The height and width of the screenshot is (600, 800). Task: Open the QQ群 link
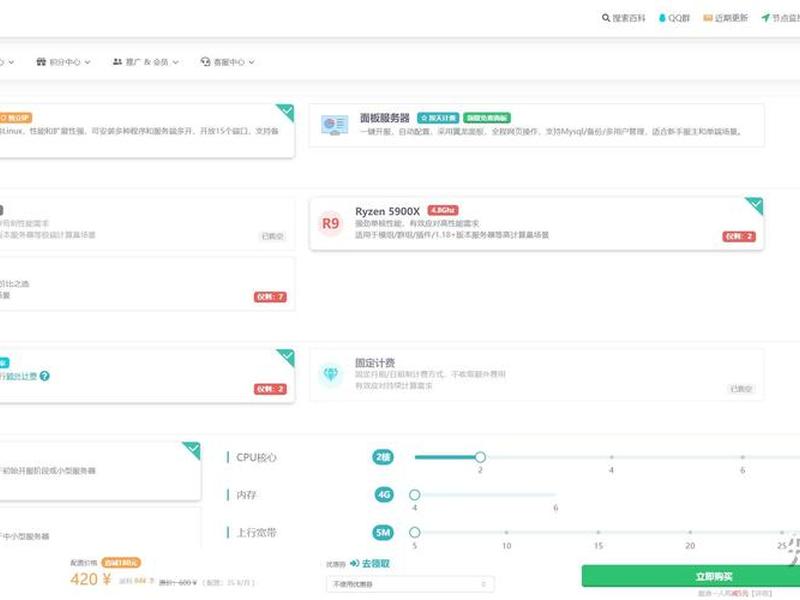coord(674,18)
